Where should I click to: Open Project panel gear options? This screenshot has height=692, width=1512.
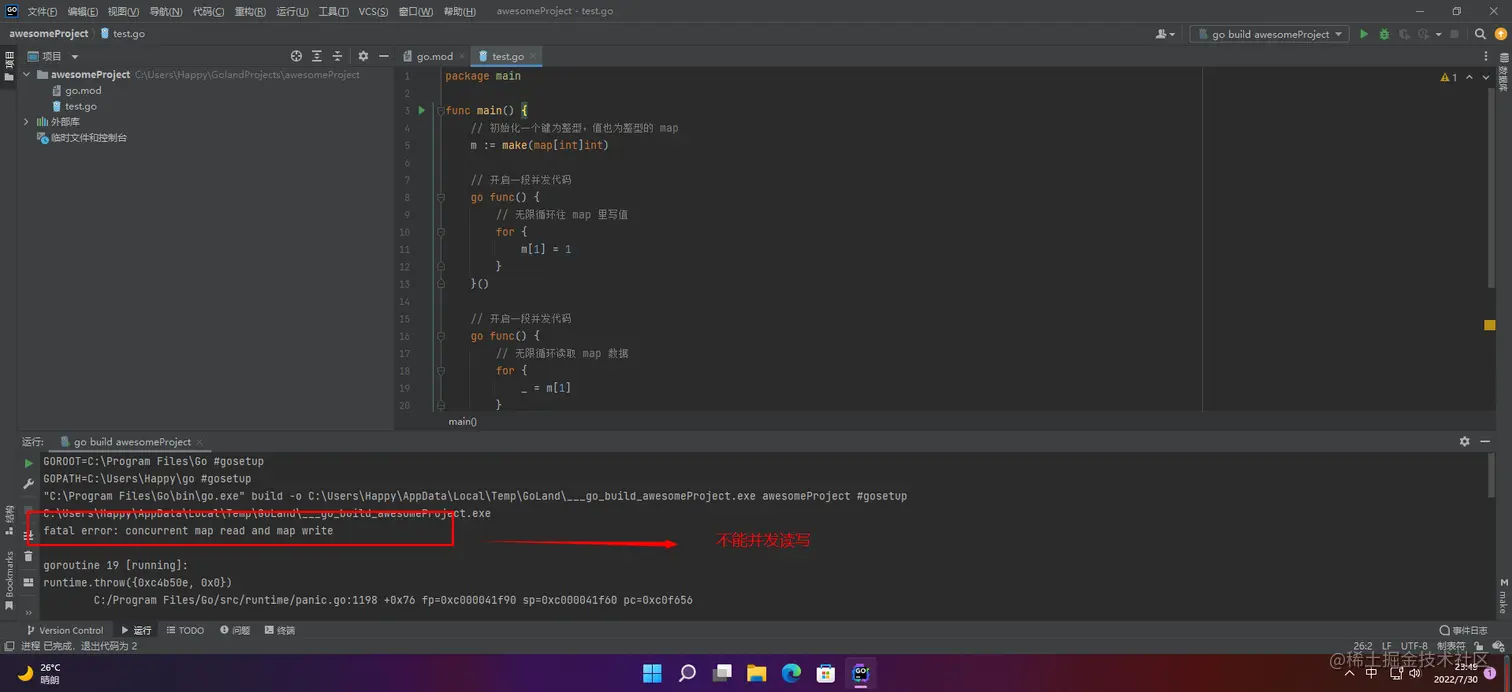[x=363, y=56]
